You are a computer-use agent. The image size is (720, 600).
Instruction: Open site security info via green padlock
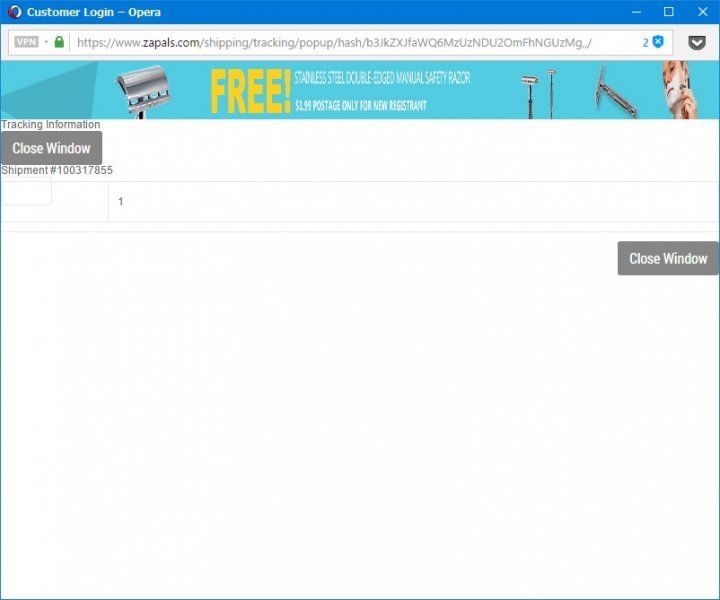pos(59,43)
